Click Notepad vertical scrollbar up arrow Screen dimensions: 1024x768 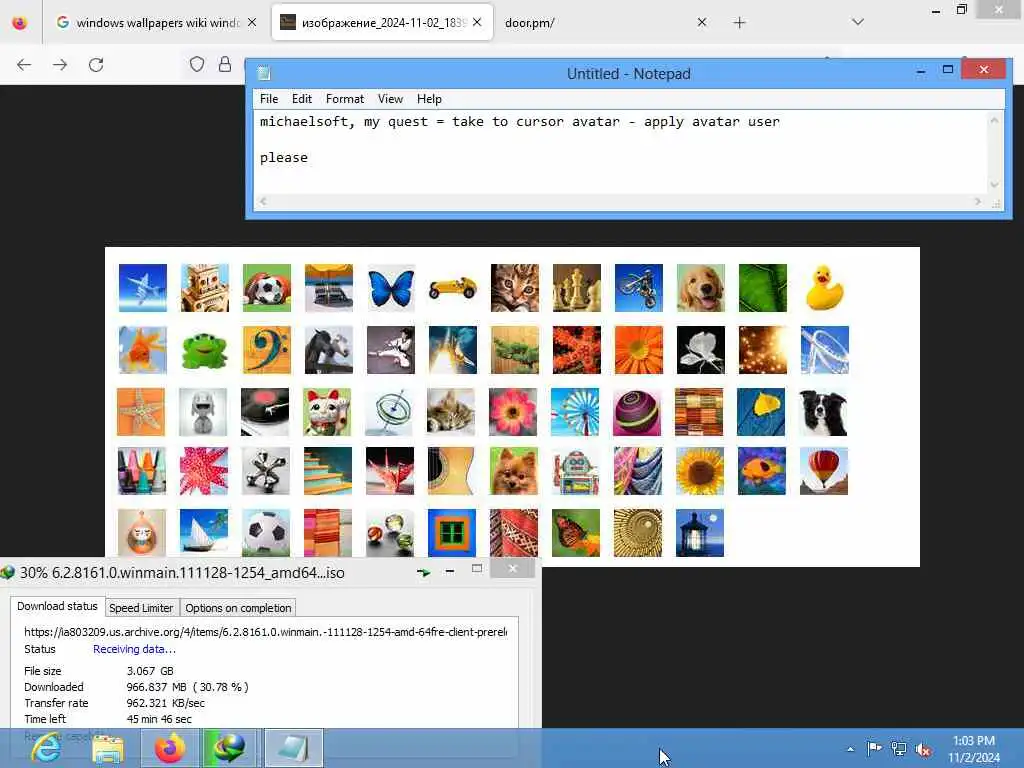pyautogui.click(x=995, y=120)
